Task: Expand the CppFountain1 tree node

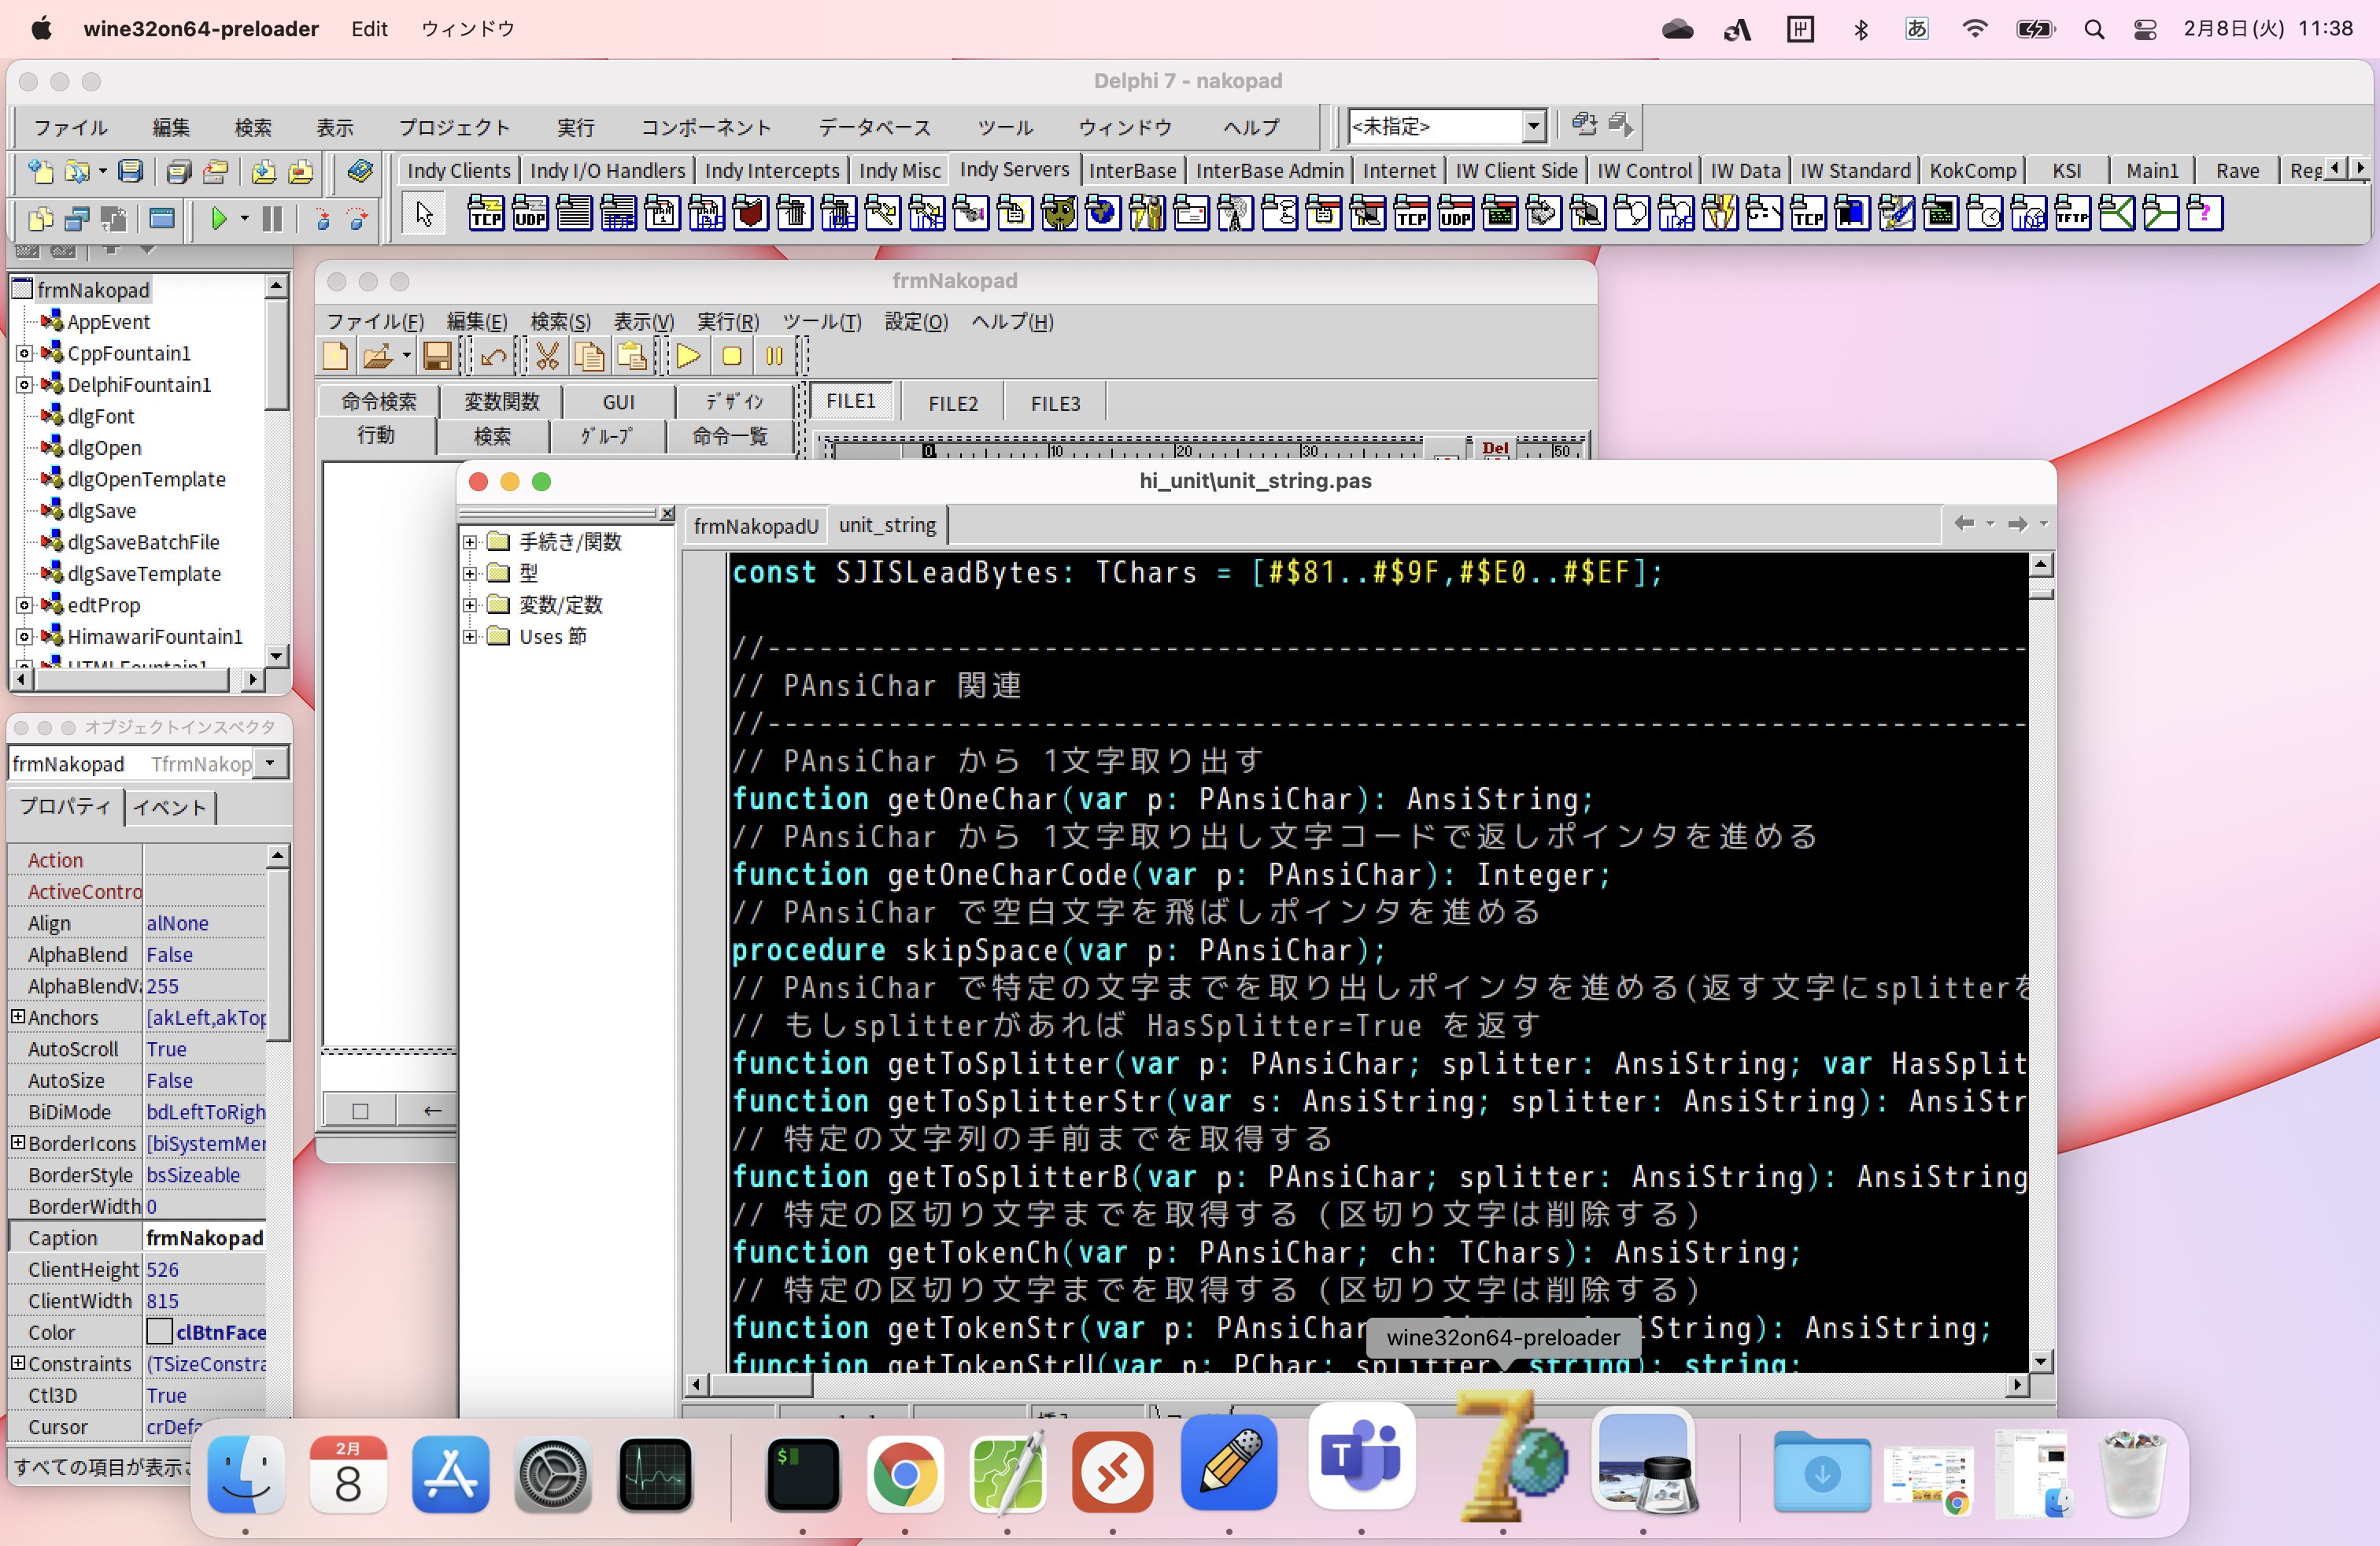Action: point(25,353)
